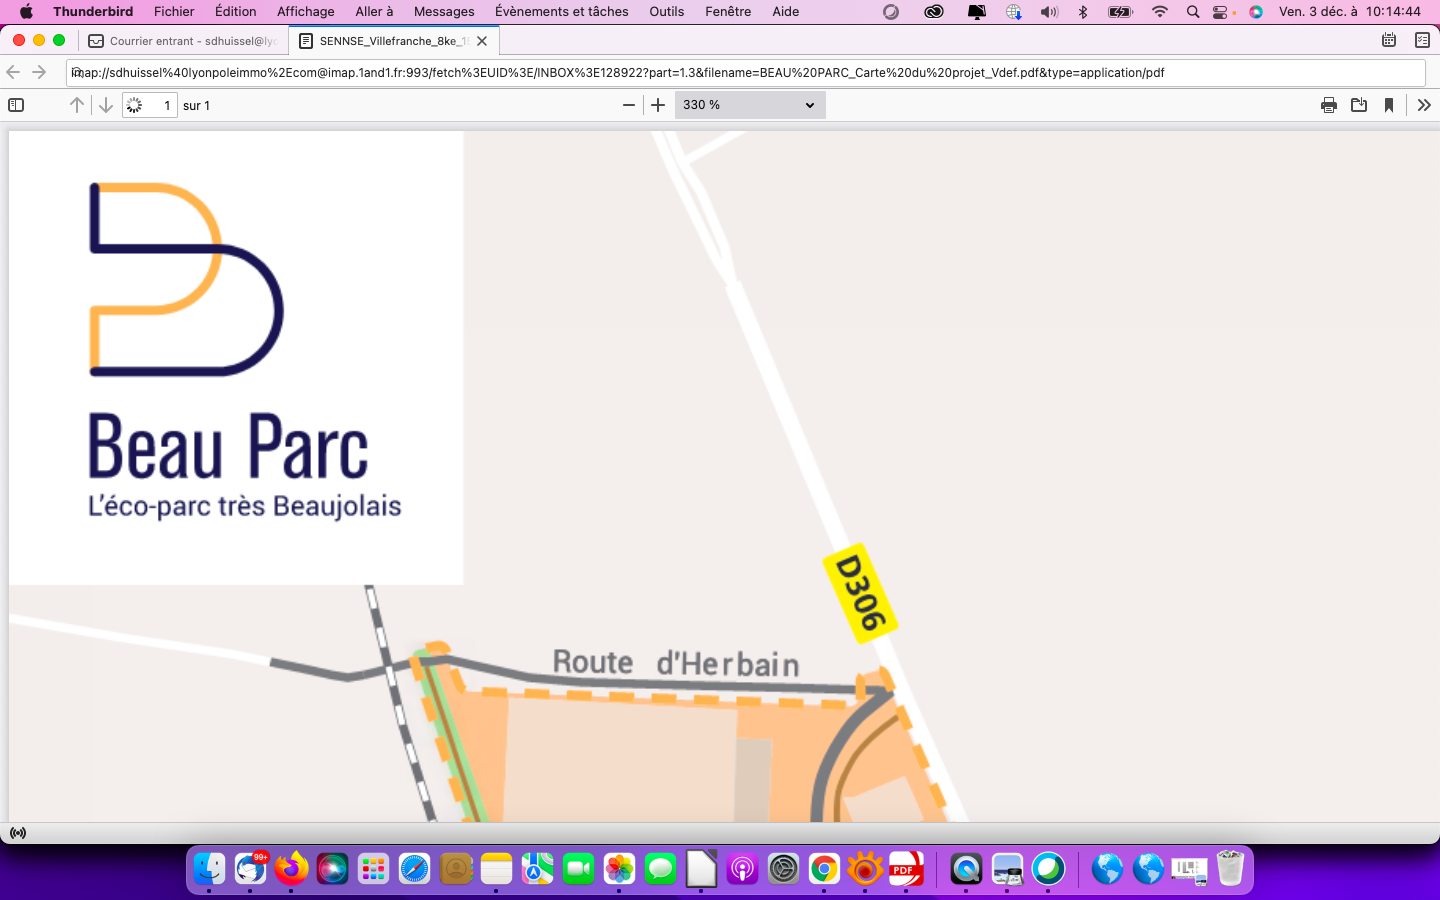The height and width of the screenshot is (900, 1440).
Task: Zoom out with the minus button
Action: click(629, 105)
